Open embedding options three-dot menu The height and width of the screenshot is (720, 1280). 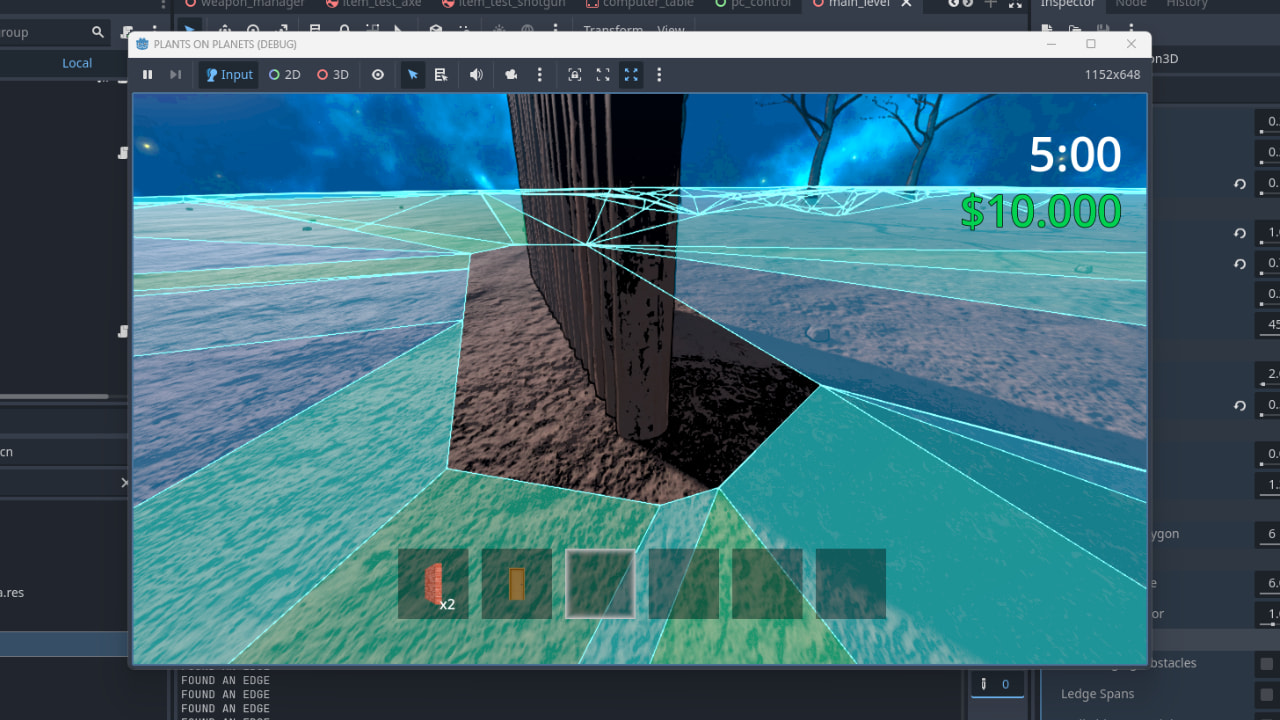click(659, 75)
